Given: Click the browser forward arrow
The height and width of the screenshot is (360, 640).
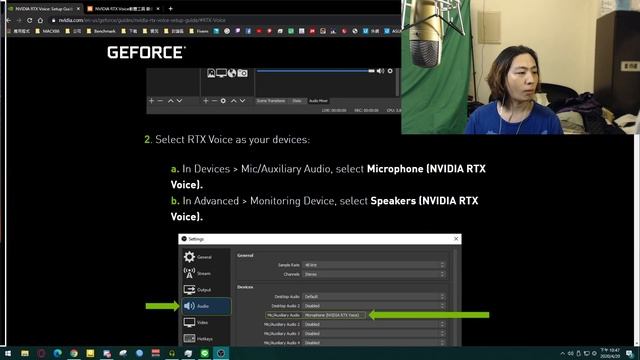Looking at the screenshot, I should 19,20.
